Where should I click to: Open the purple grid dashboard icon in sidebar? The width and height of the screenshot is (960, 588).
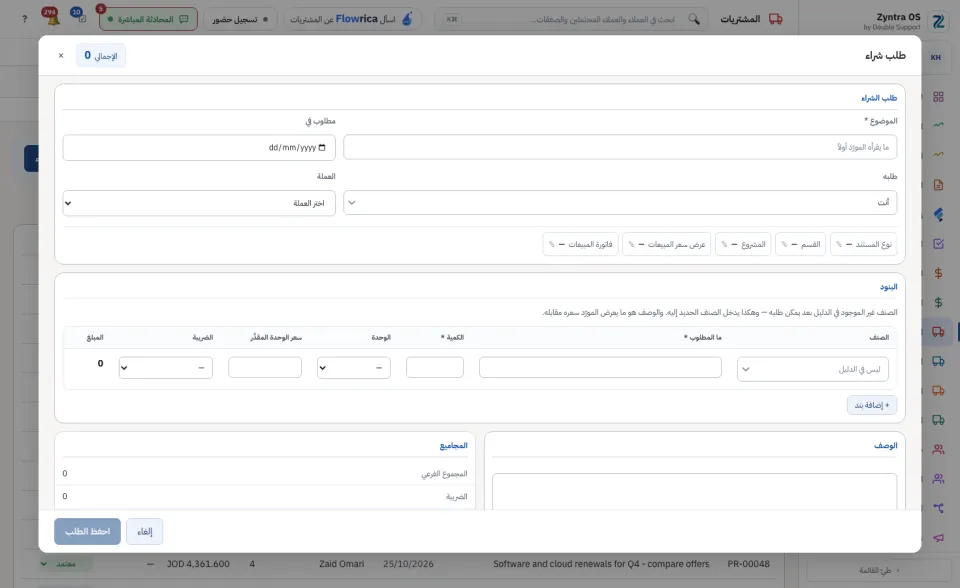click(x=938, y=97)
